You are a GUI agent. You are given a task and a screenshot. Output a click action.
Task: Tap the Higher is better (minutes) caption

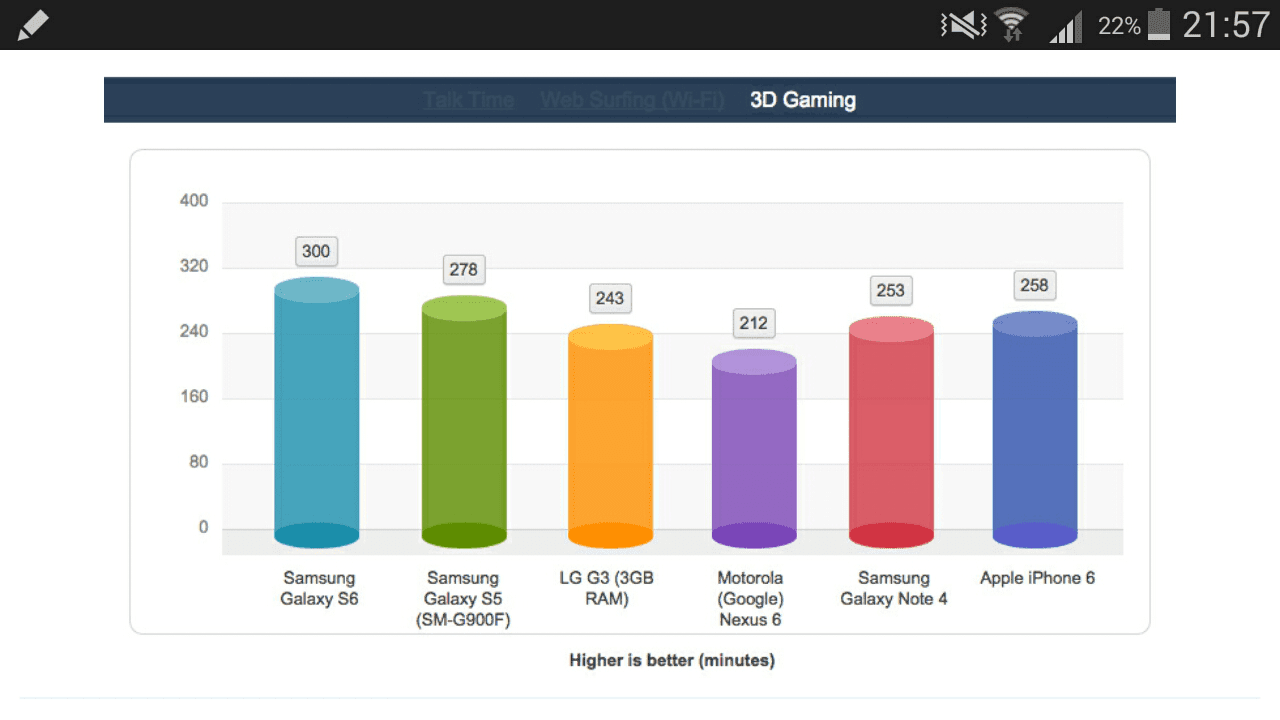[x=672, y=660]
